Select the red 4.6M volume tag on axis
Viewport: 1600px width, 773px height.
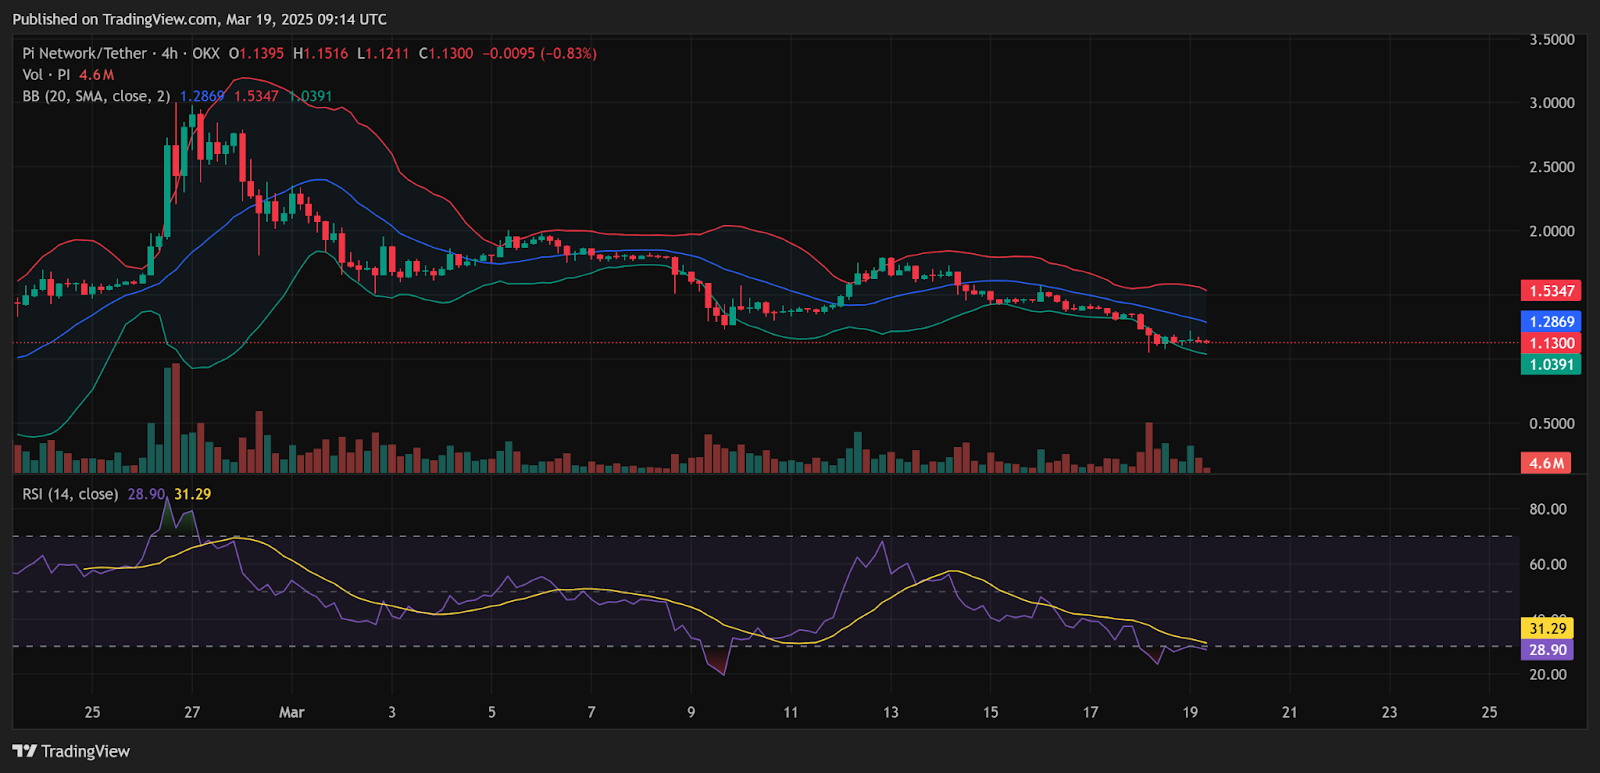(1546, 463)
